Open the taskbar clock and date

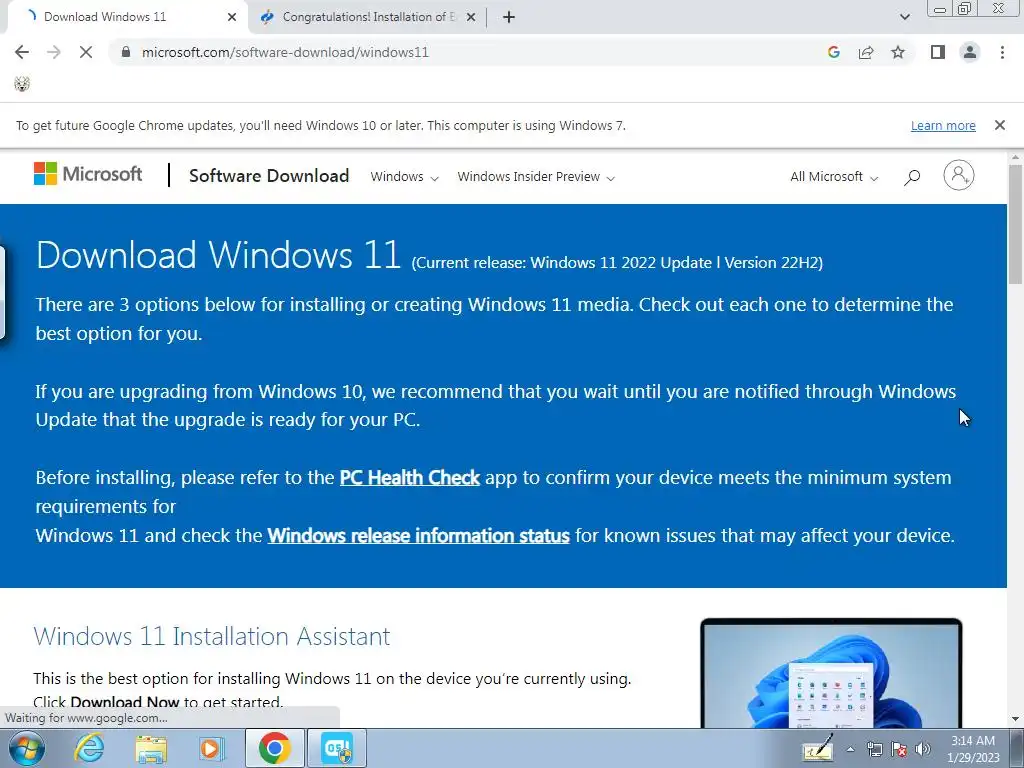click(974, 748)
